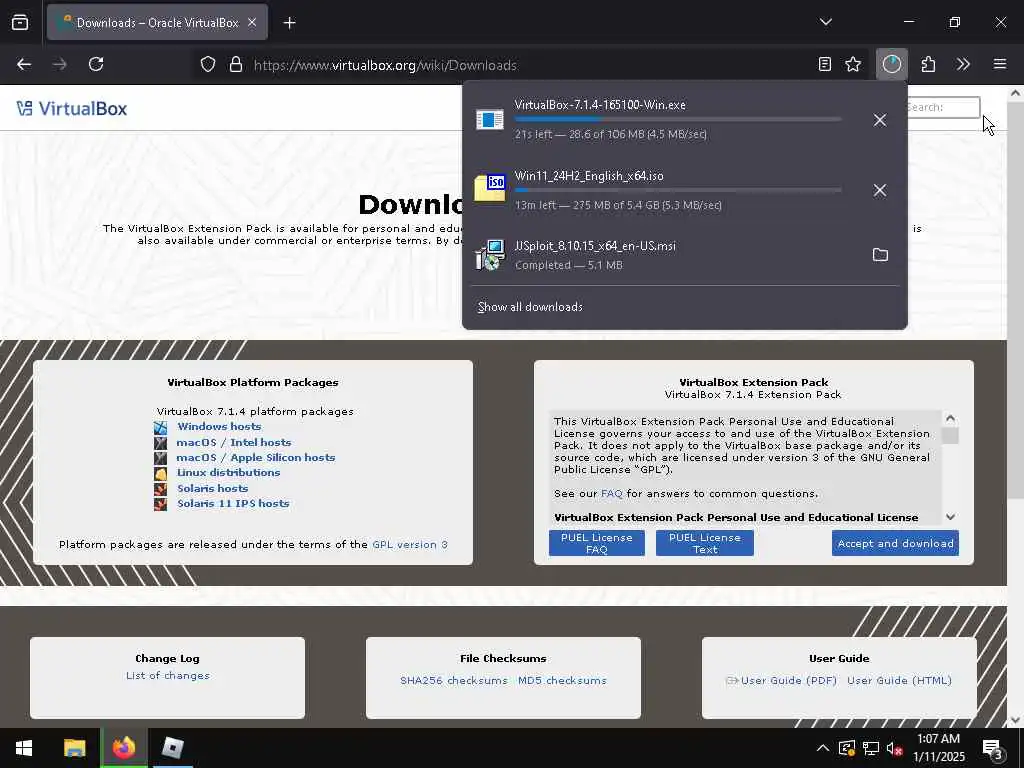Toggle reader view icon
Image resolution: width=1024 pixels, height=768 pixels.
tap(825, 64)
